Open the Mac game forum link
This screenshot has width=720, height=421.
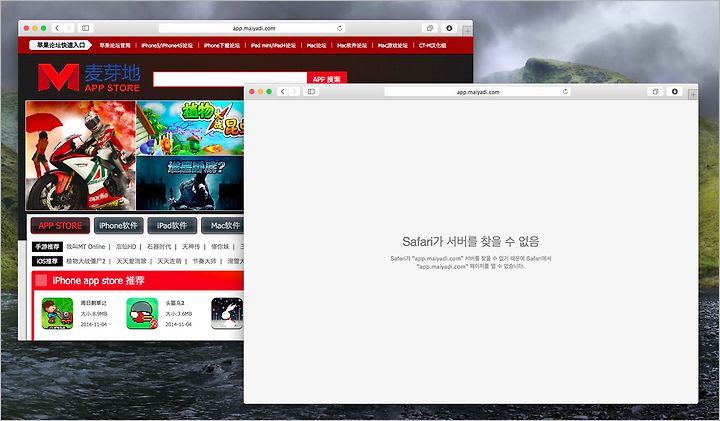point(393,45)
